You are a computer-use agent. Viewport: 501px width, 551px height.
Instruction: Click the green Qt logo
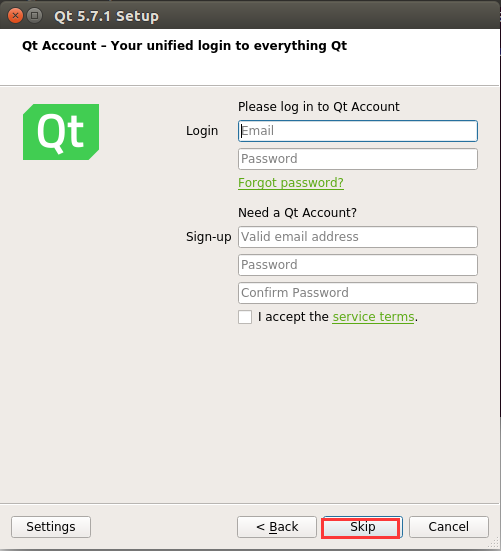click(x=61, y=132)
